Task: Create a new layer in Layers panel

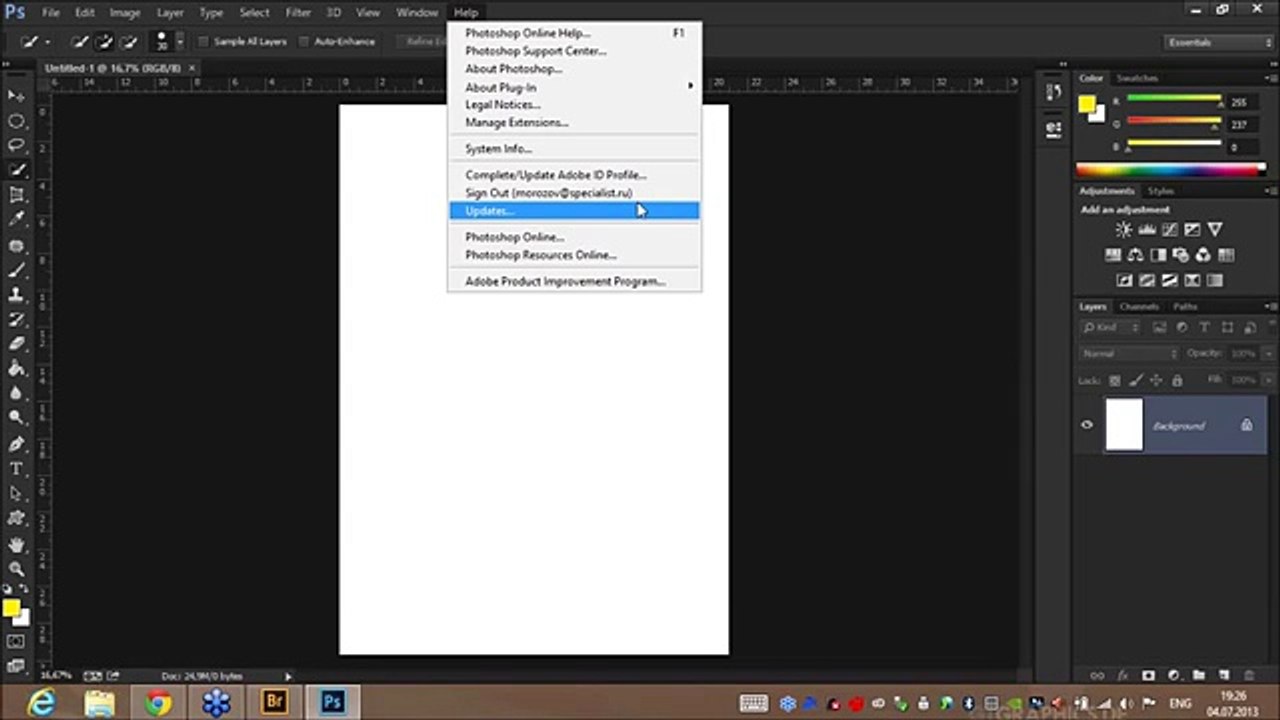Action: tap(1224, 676)
